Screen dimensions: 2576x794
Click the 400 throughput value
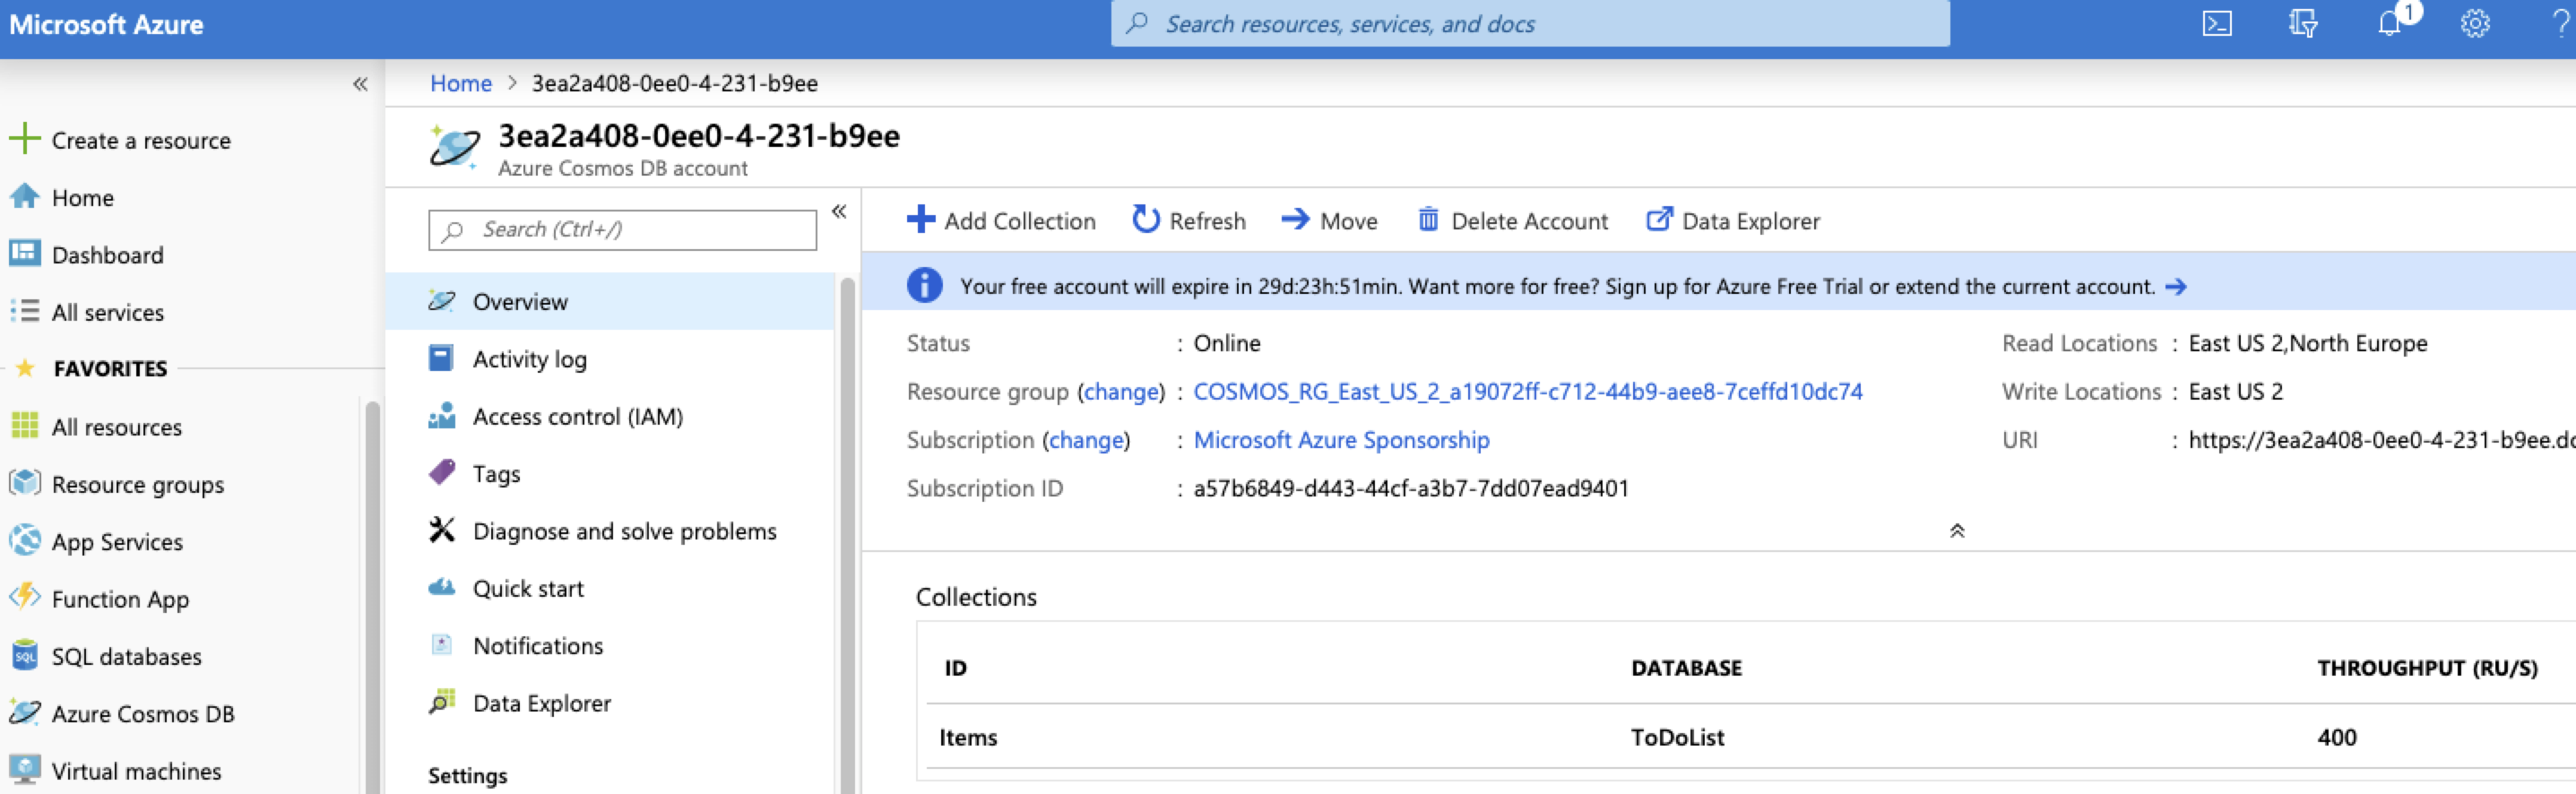pyautogui.click(x=2337, y=737)
